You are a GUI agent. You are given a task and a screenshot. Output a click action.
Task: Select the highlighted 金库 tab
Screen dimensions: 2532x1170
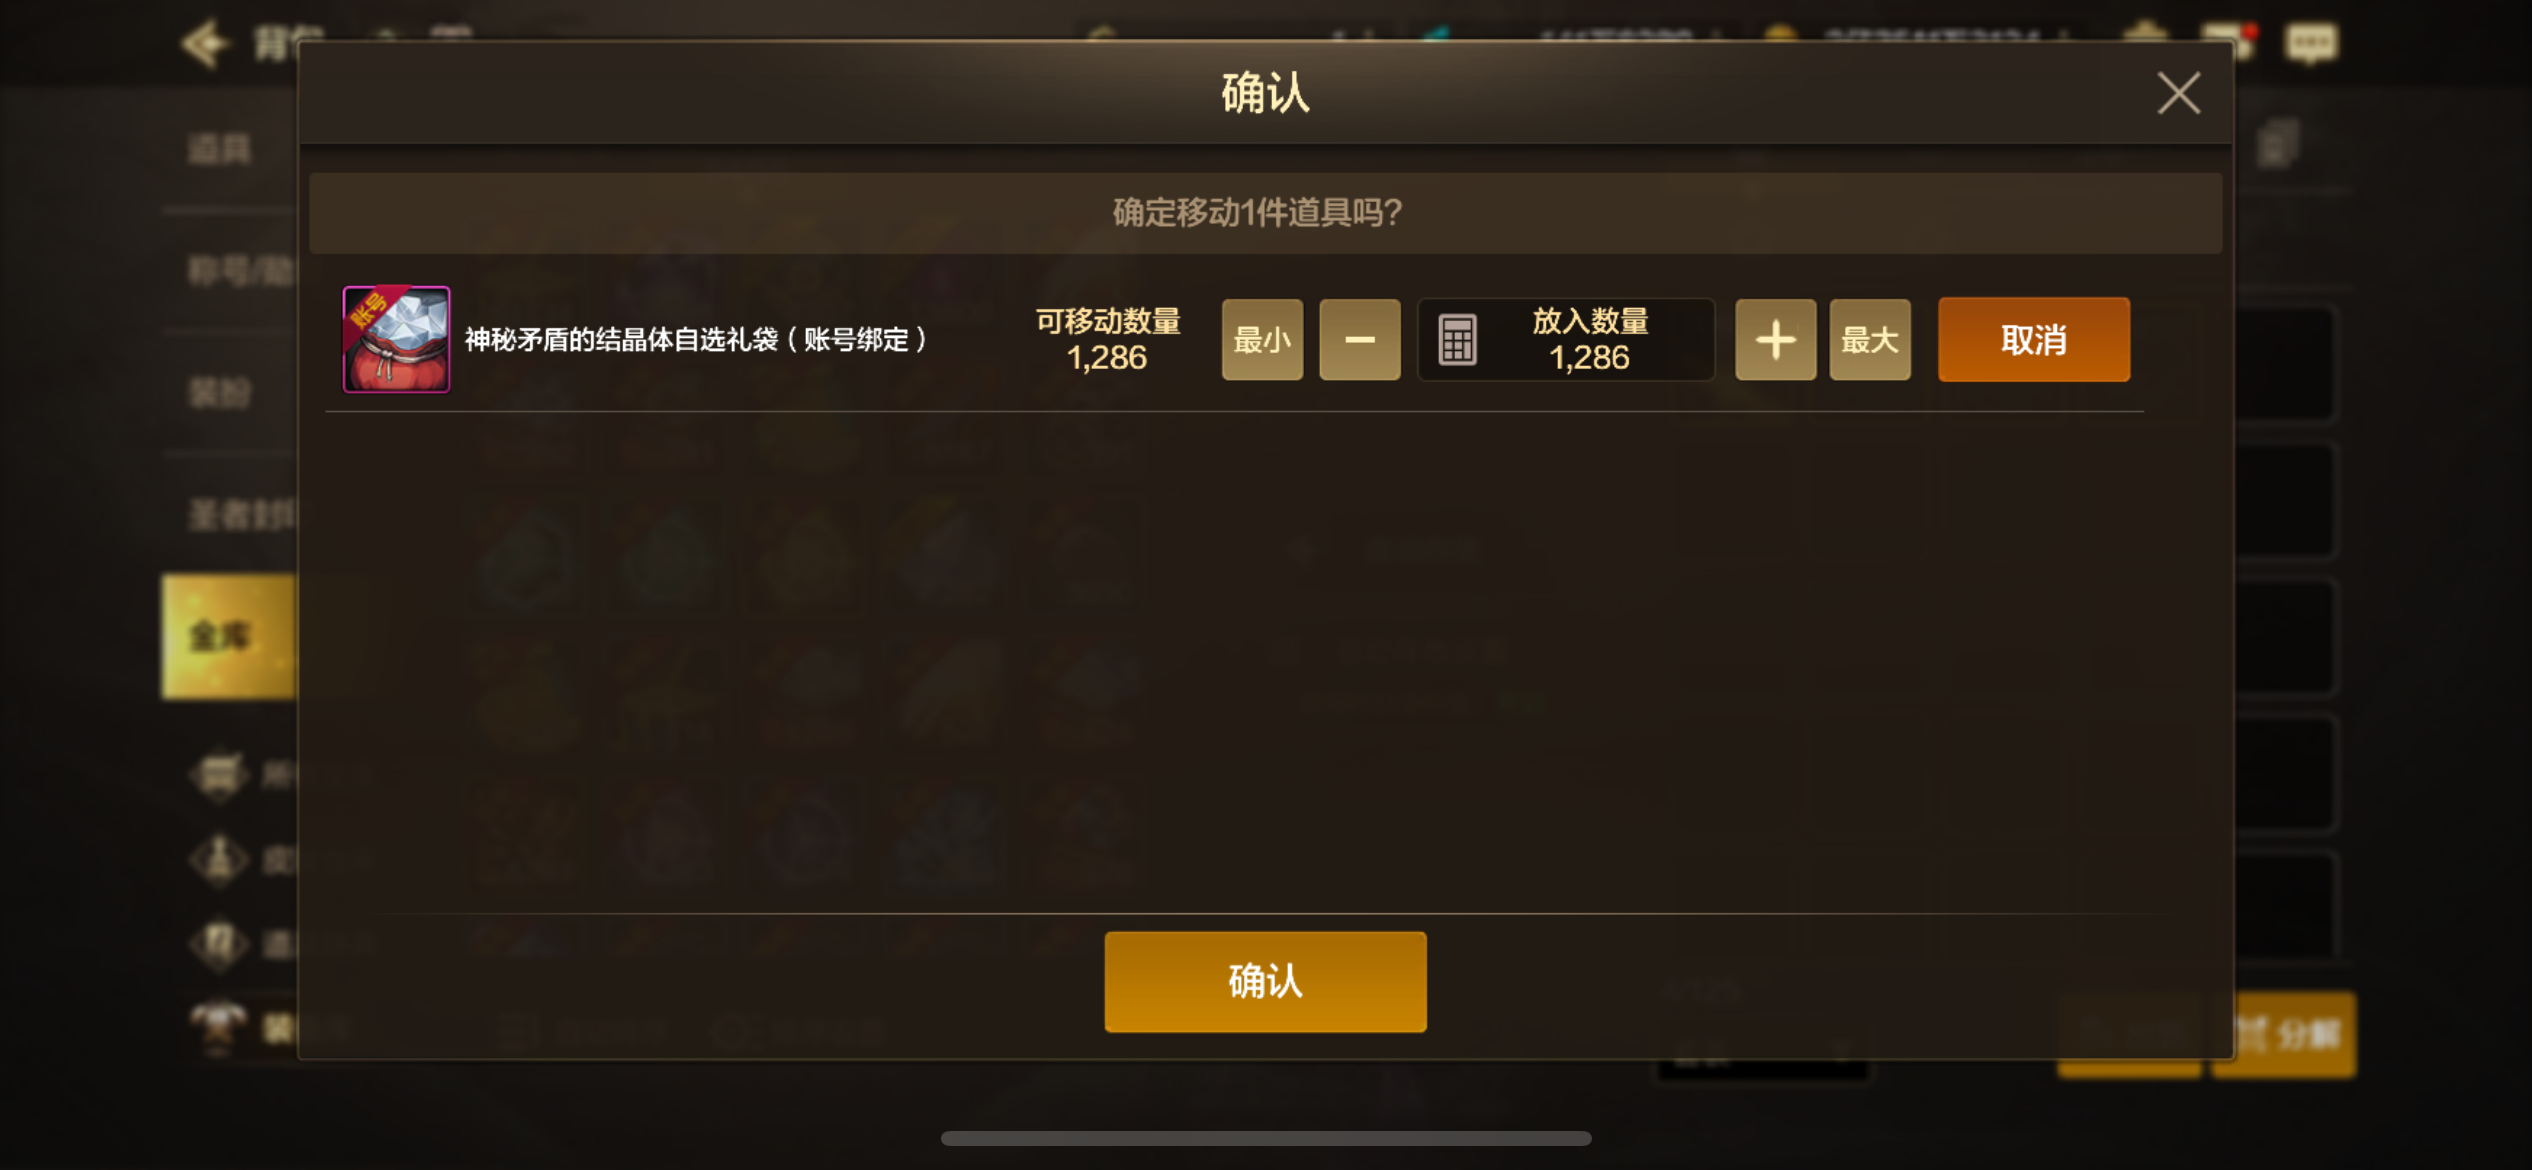click(x=229, y=636)
